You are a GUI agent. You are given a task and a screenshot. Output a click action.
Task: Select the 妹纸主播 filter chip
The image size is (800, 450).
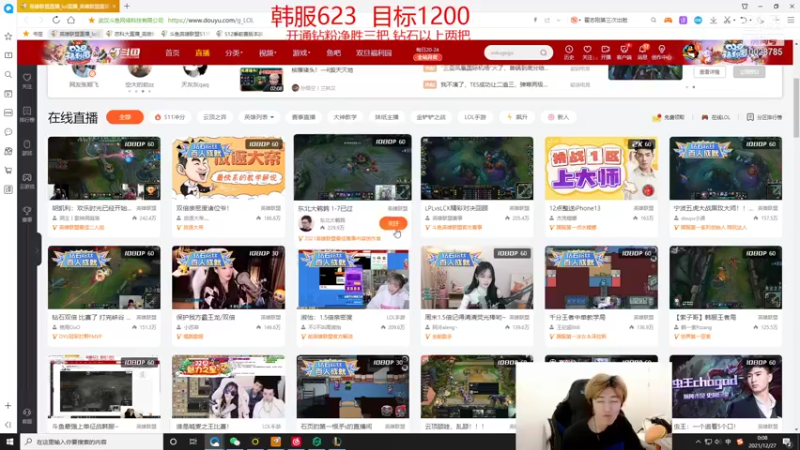pyautogui.click(x=386, y=117)
